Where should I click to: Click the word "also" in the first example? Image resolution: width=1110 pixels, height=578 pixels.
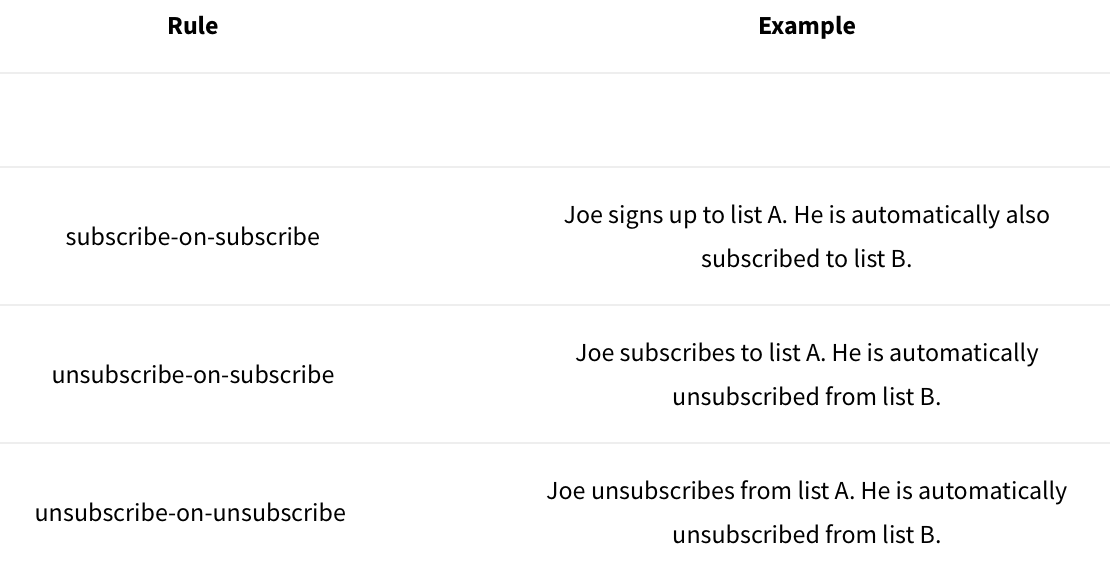(x=1027, y=215)
